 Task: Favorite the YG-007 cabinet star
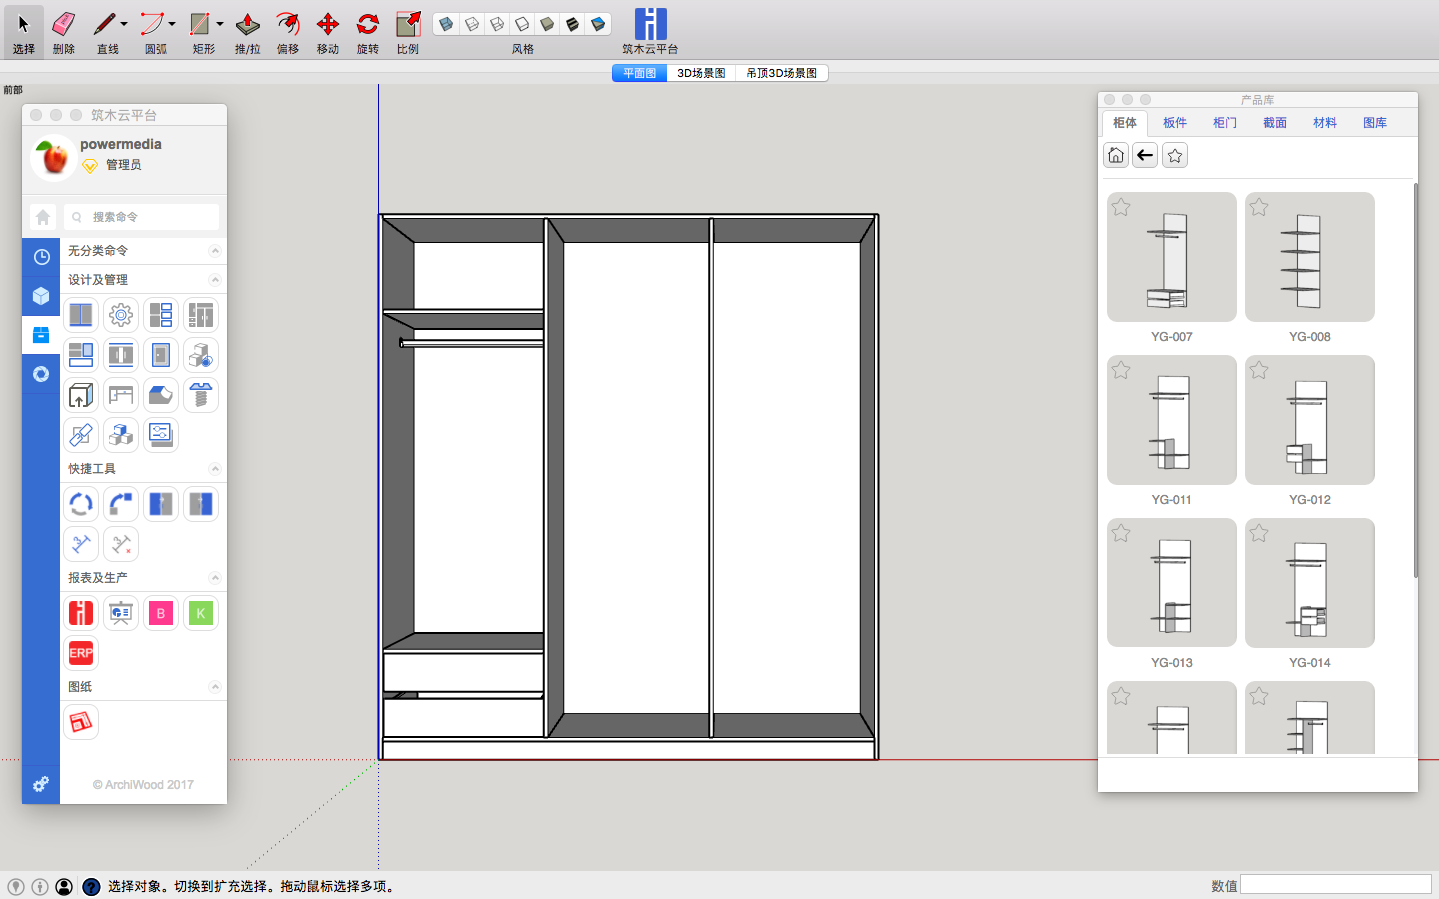pos(1121,207)
